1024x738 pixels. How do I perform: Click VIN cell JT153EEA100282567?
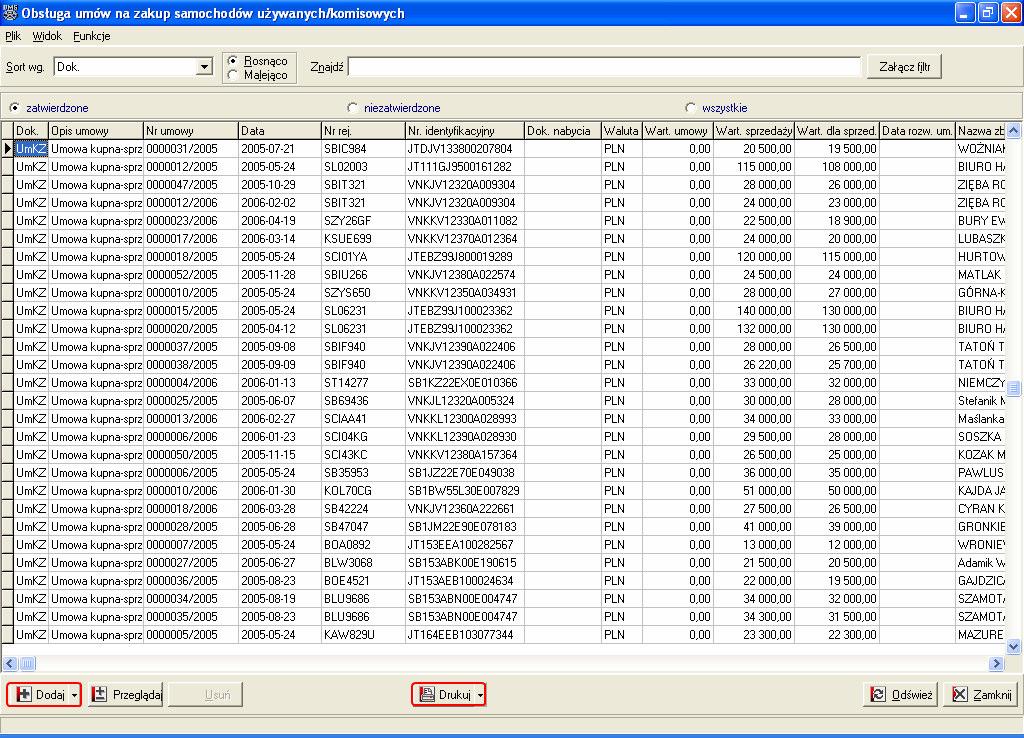point(465,545)
